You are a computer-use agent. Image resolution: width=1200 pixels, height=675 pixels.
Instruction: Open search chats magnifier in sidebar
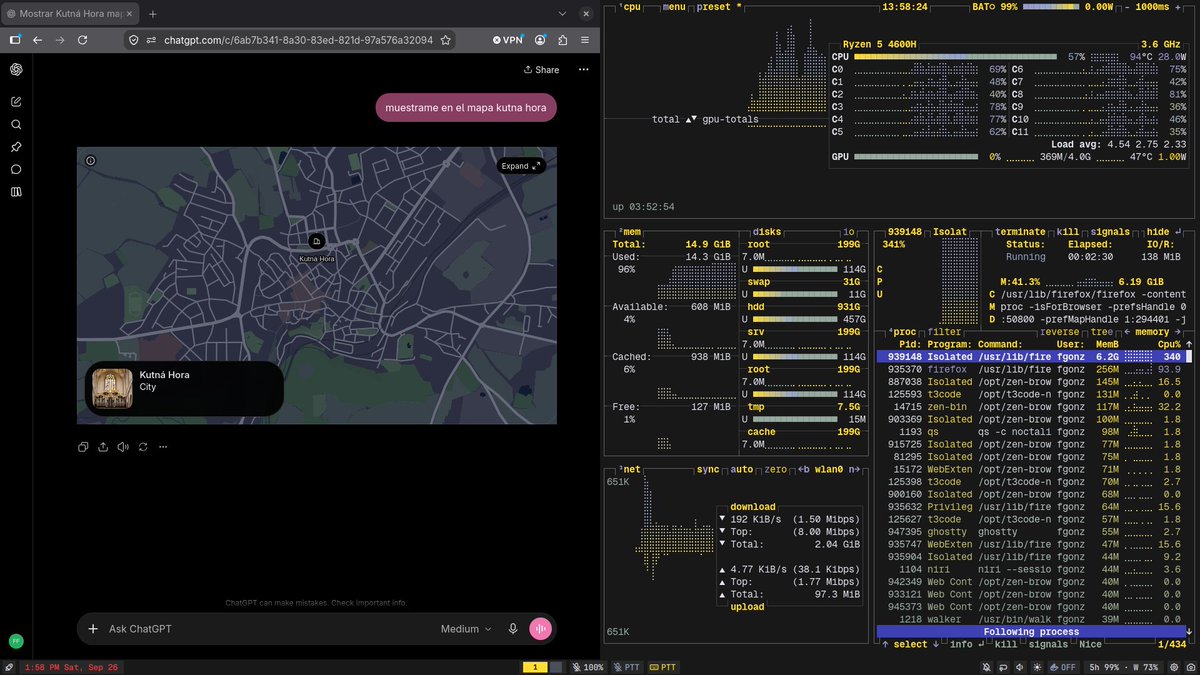(16, 125)
